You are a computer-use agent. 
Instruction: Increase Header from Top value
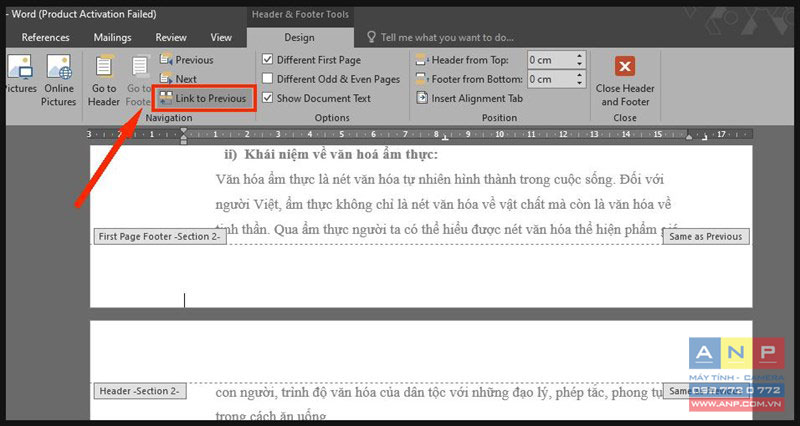pos(580,56)
